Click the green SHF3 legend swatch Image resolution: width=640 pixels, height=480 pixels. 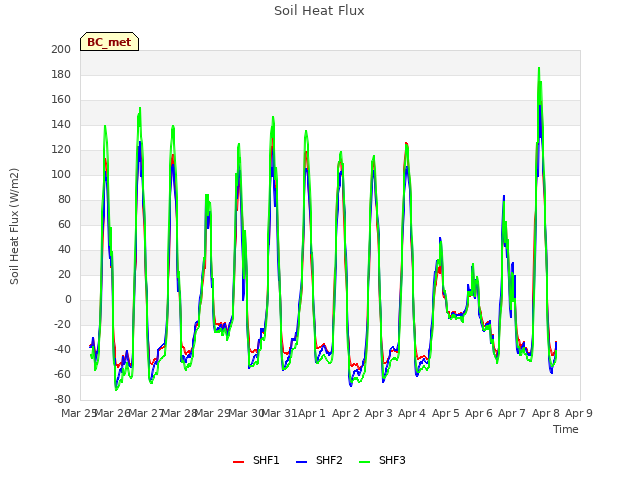pyautogui.click(x=364, y=461)
